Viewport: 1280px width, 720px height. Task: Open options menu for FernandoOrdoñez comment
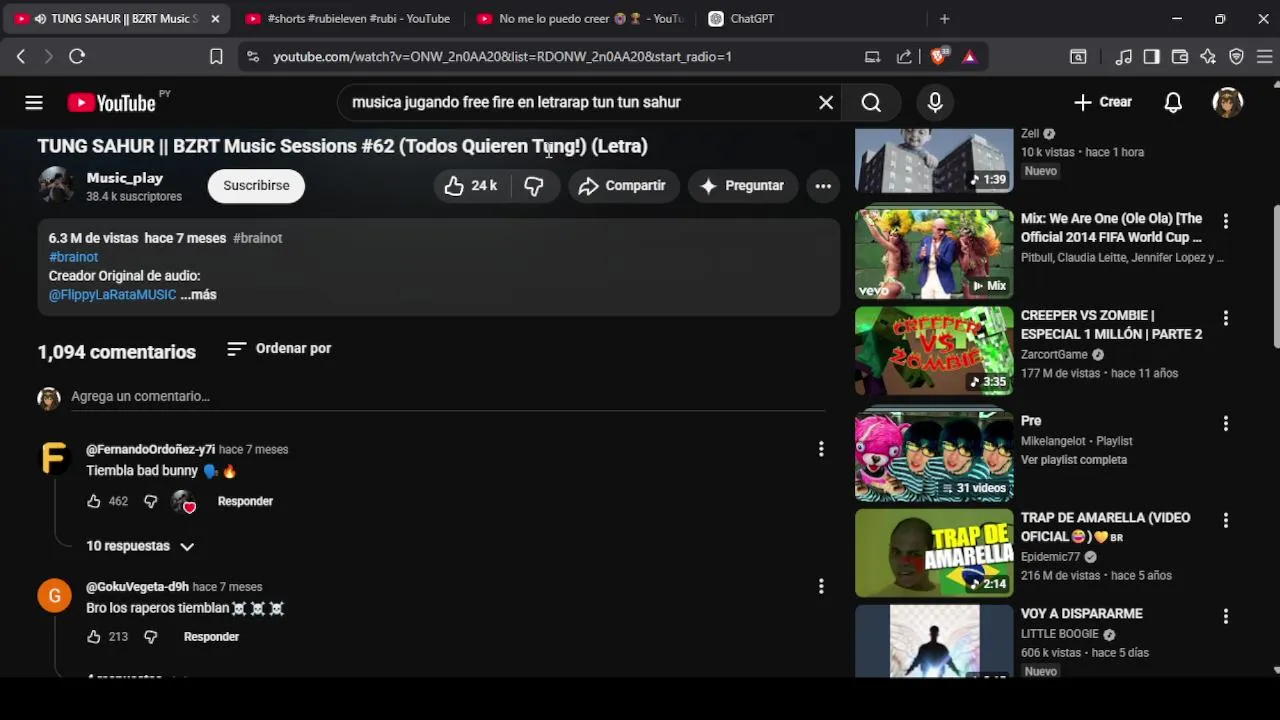821,450
